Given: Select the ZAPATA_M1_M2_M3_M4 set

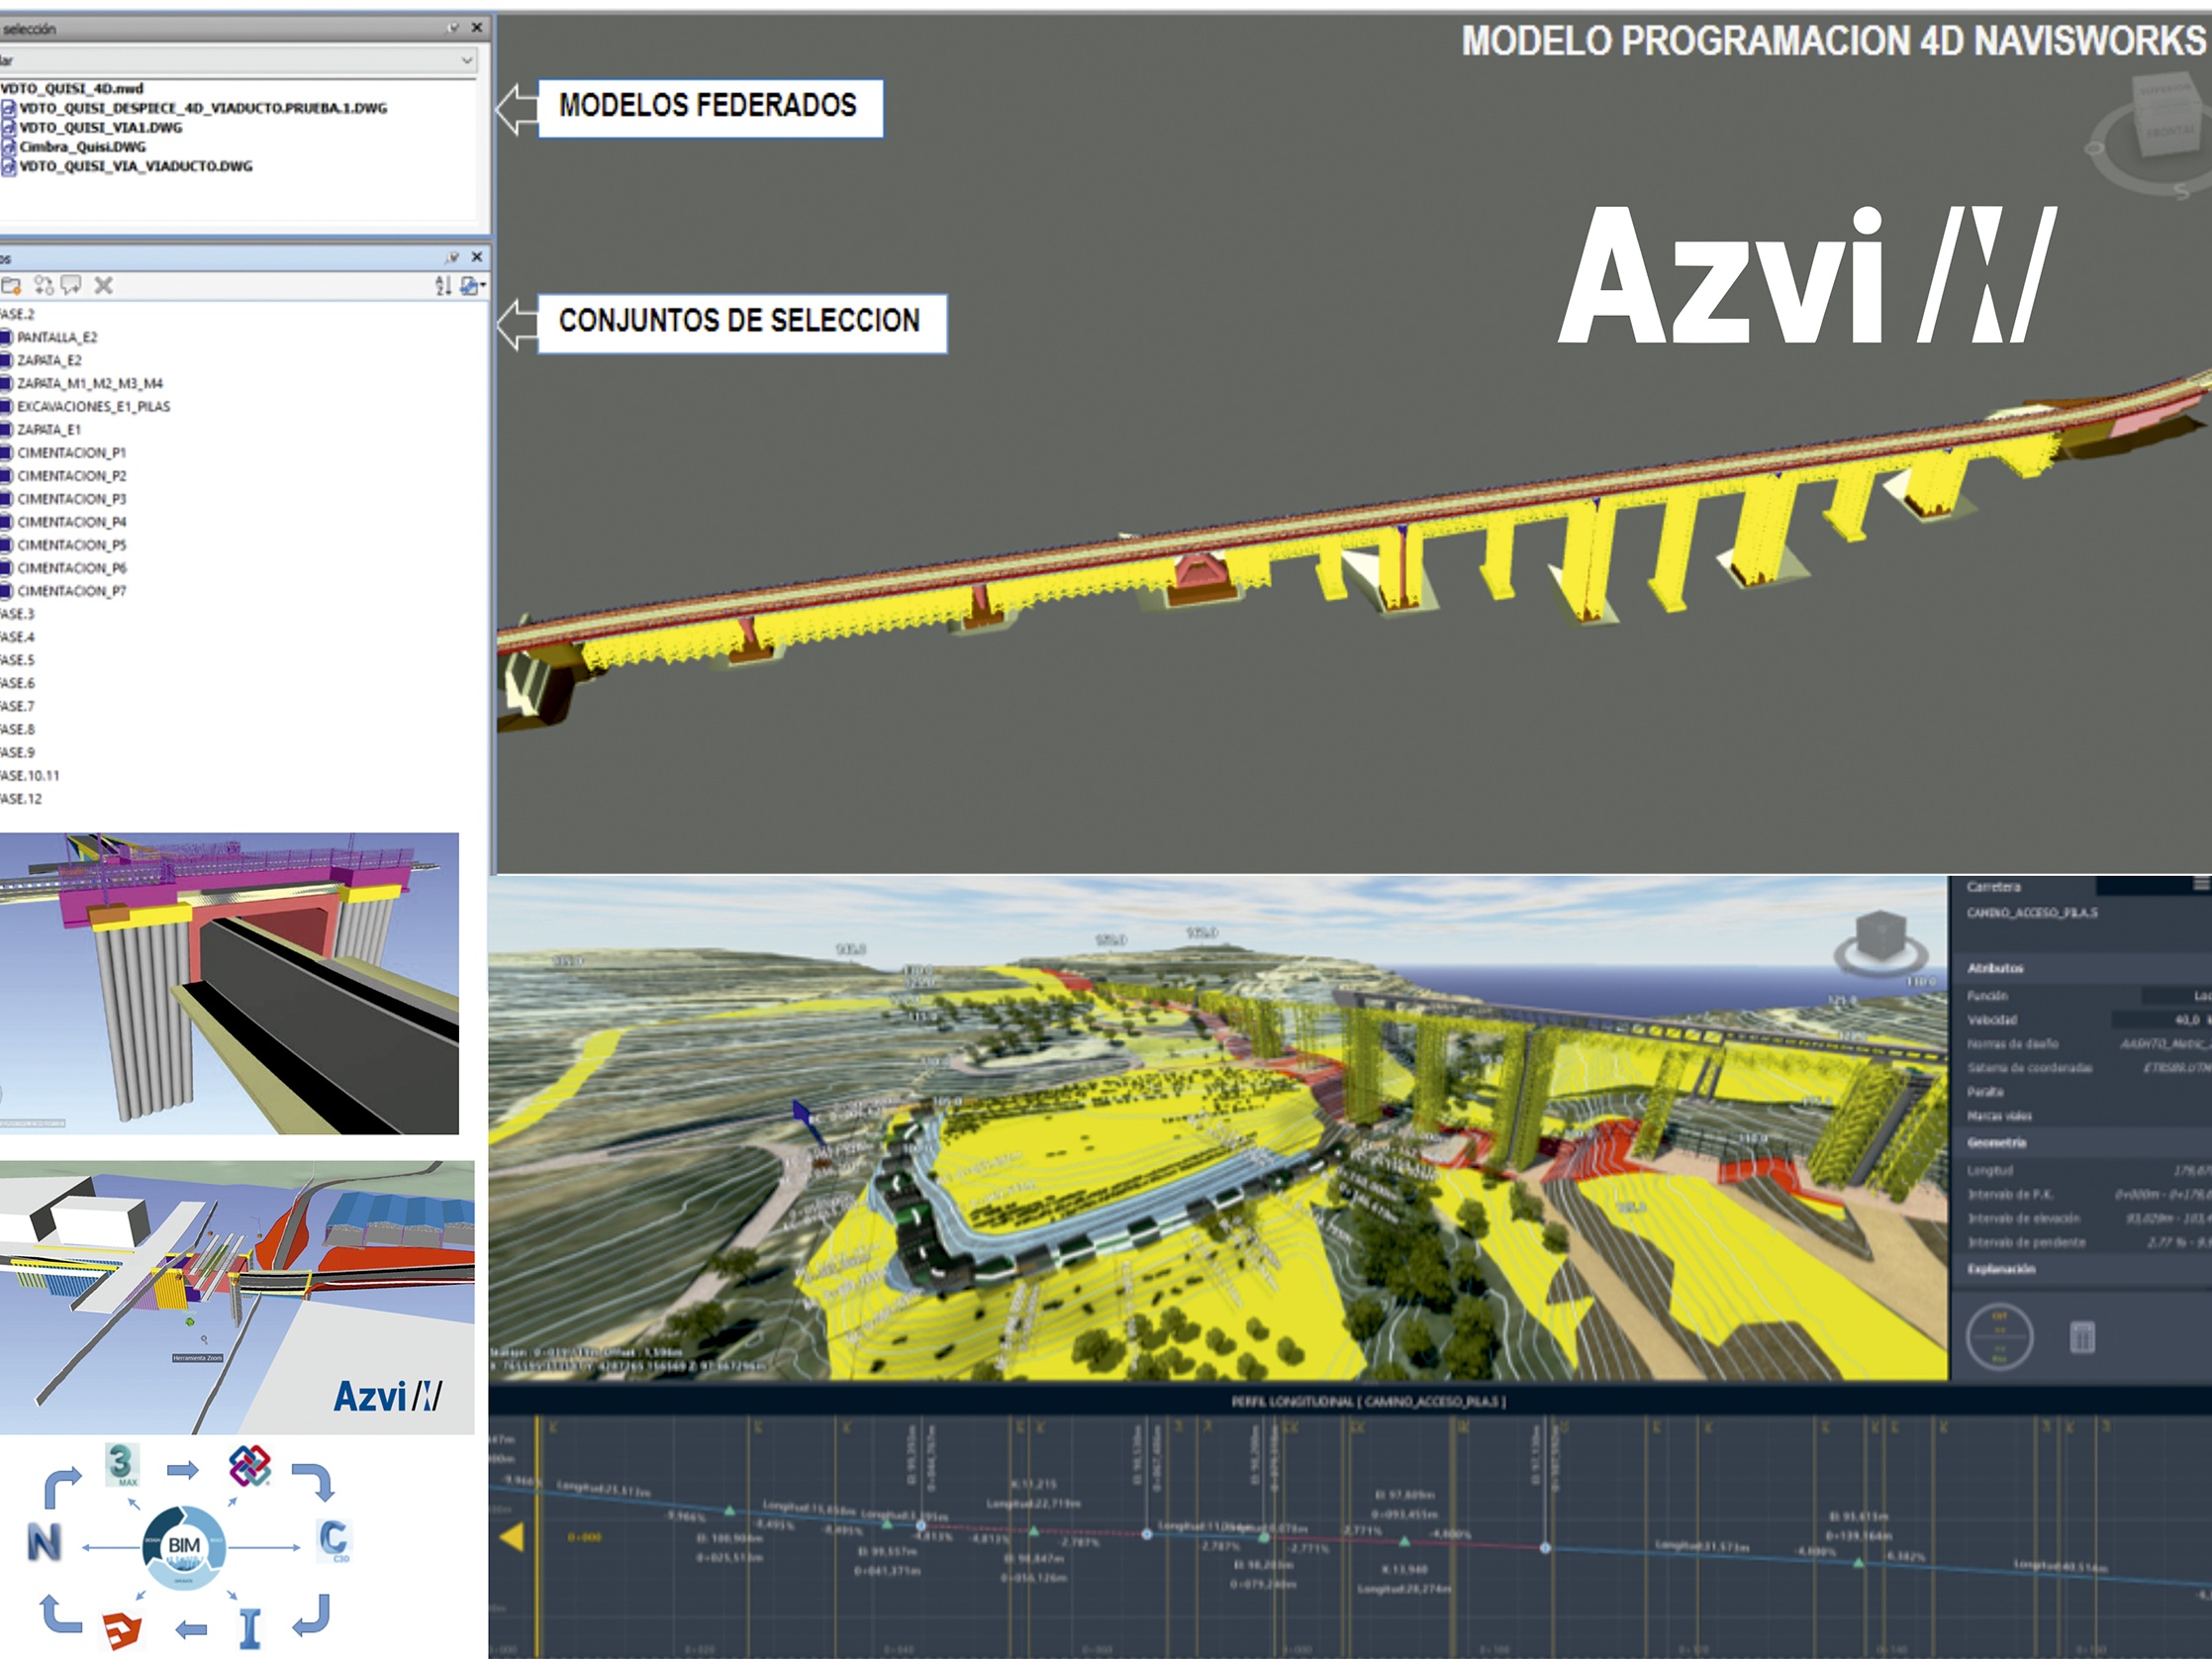Looking at the screenshot, I should [90, 384].
